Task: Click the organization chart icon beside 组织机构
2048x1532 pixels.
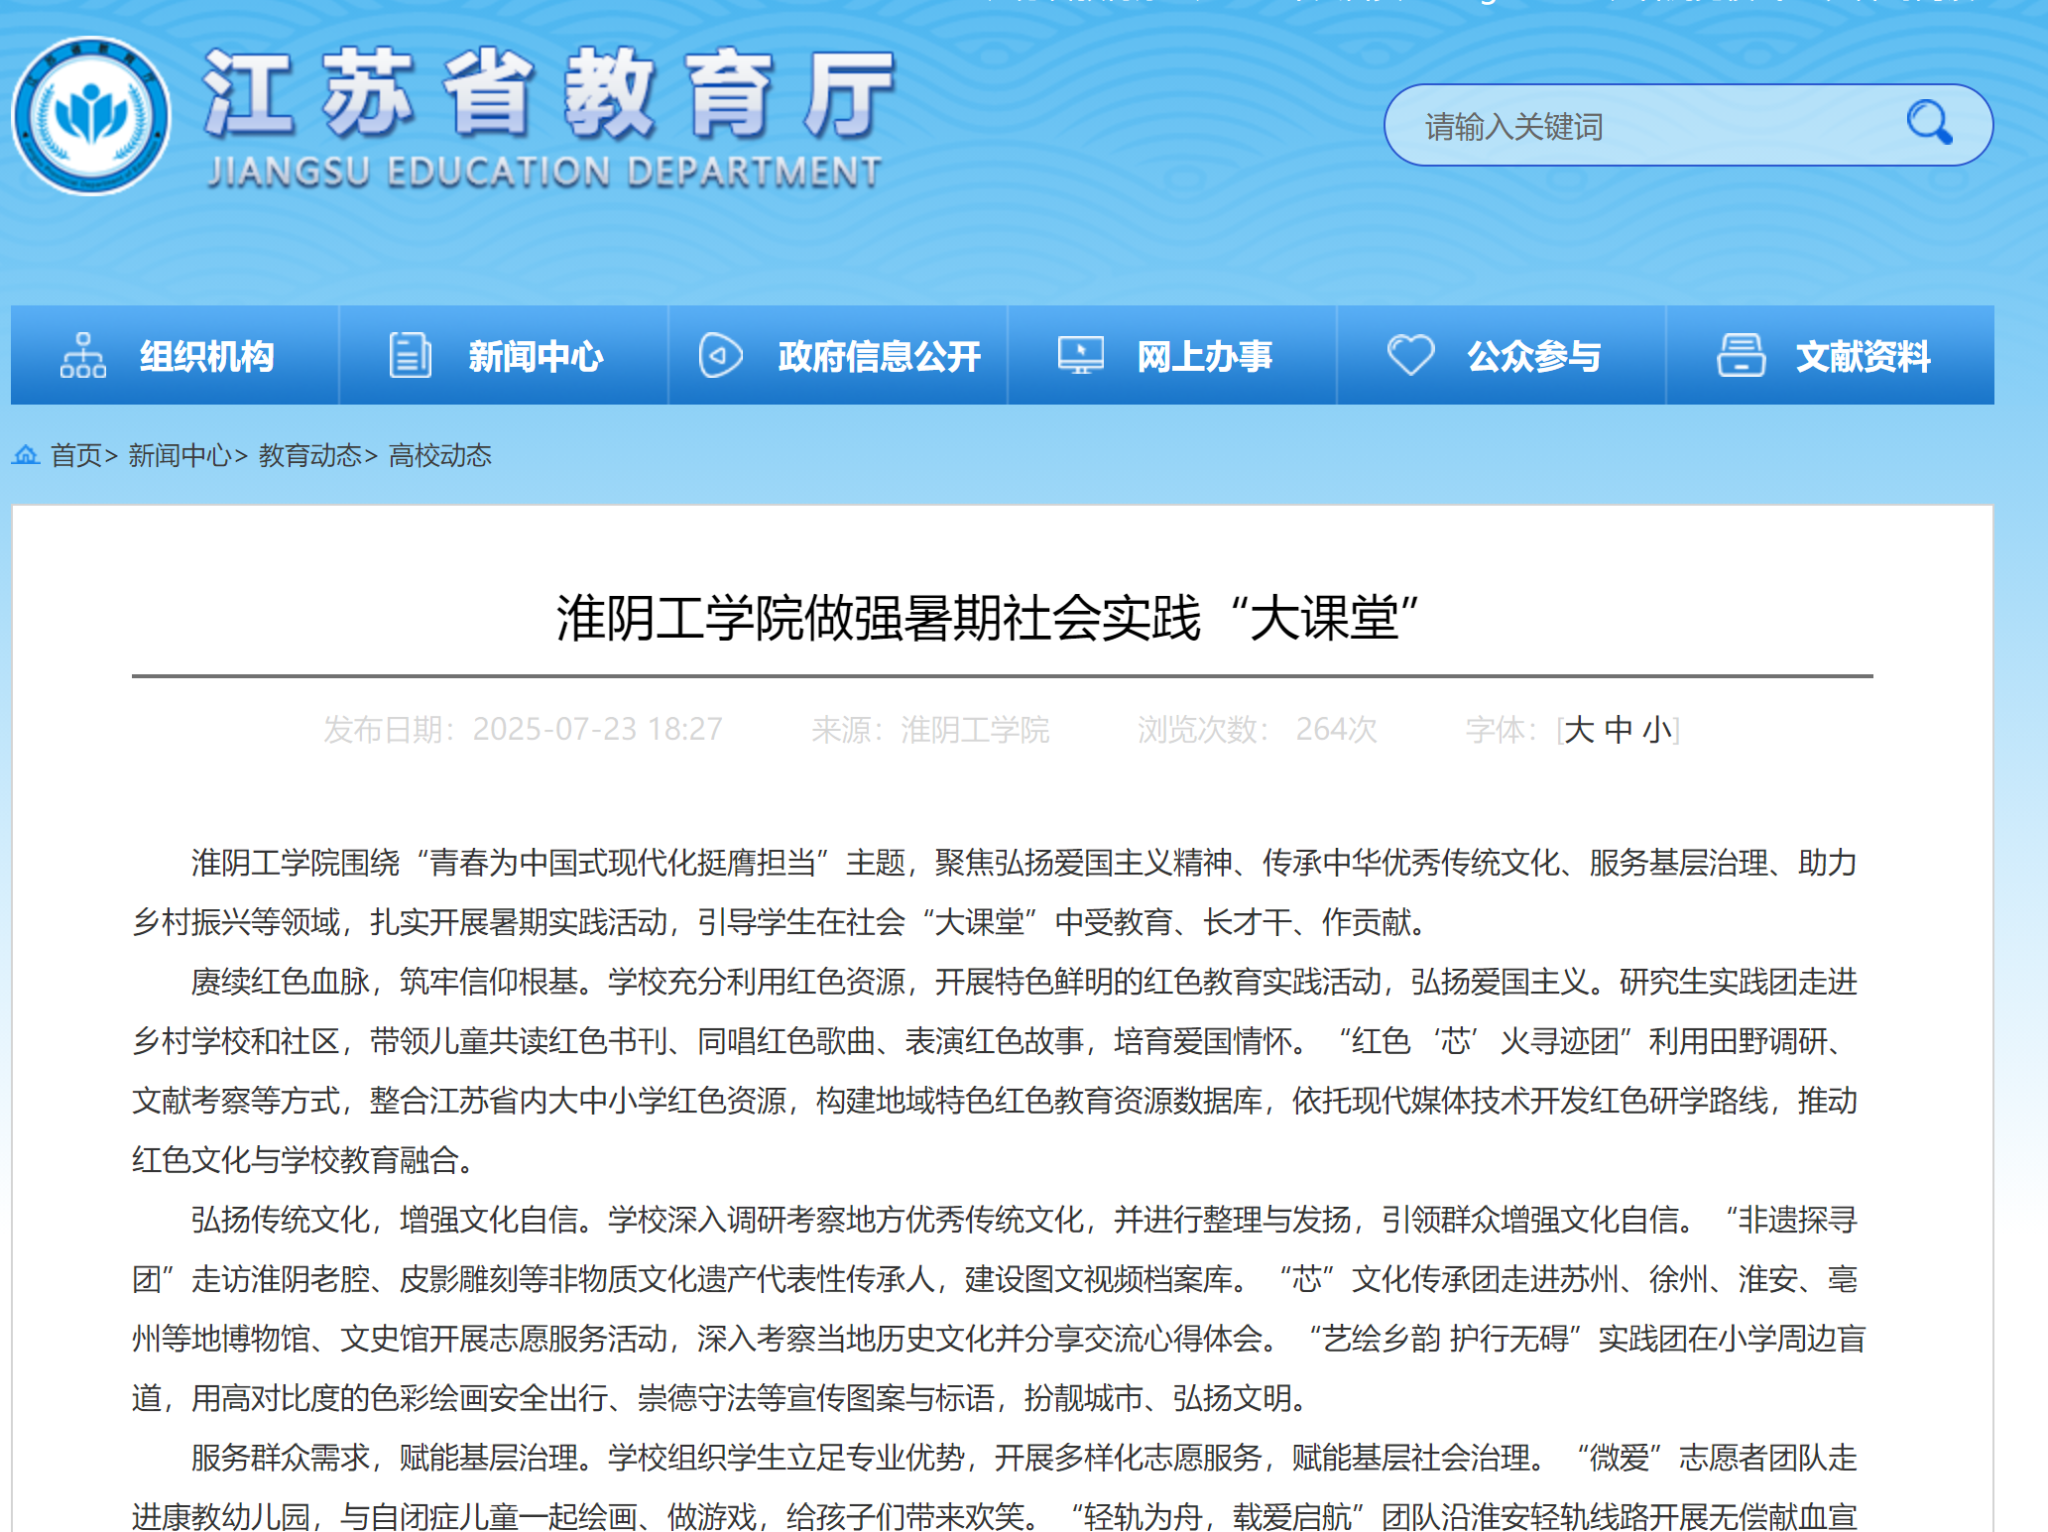Action: tap(83, 356)
